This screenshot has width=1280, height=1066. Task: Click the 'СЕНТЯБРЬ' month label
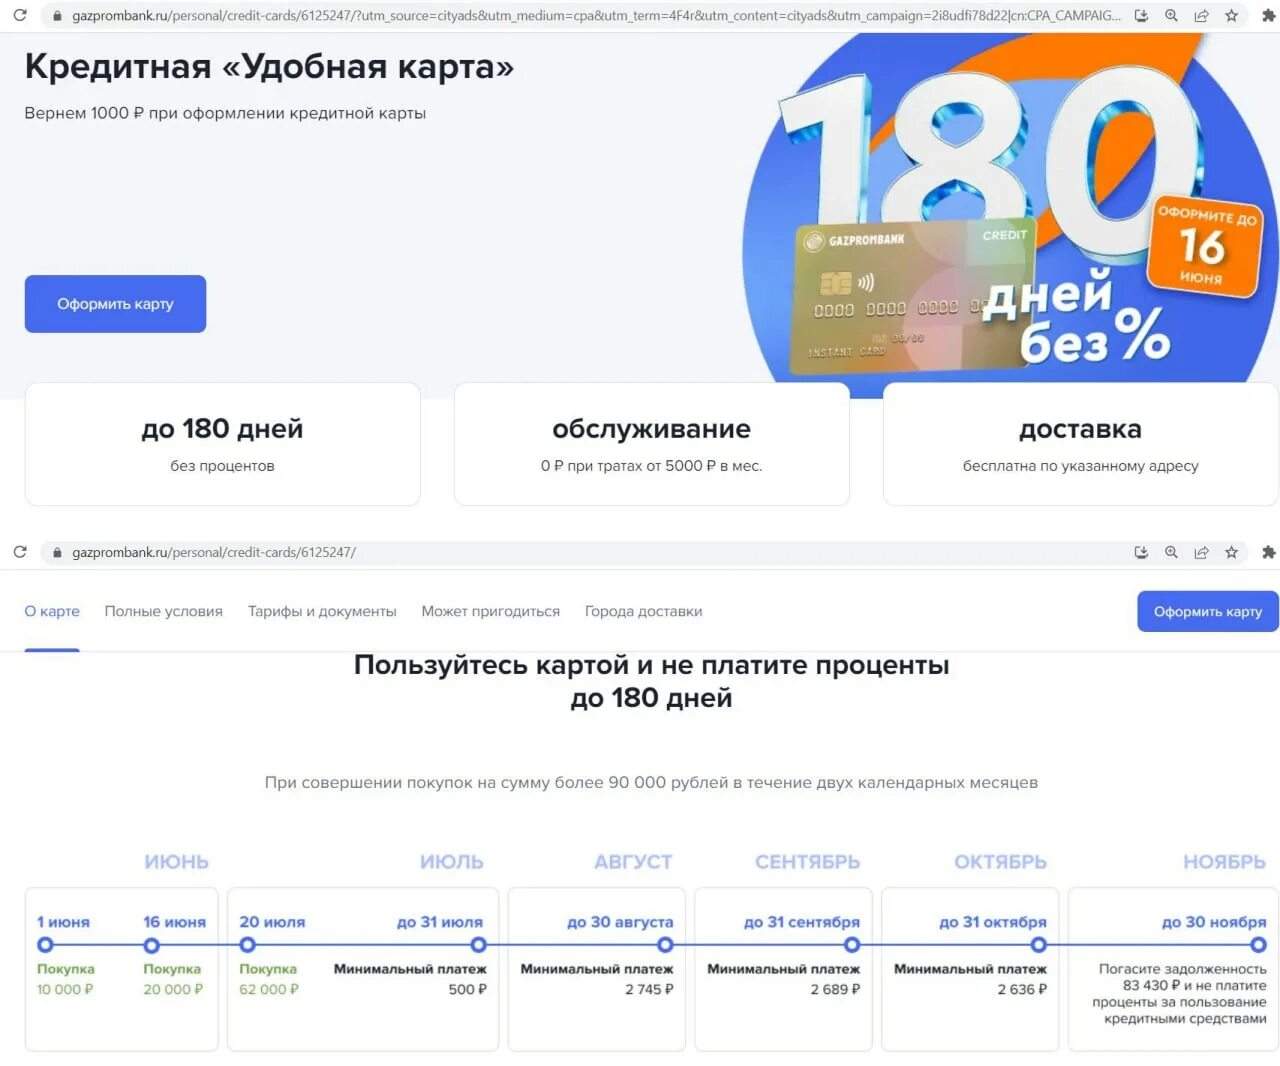(807, 862)
